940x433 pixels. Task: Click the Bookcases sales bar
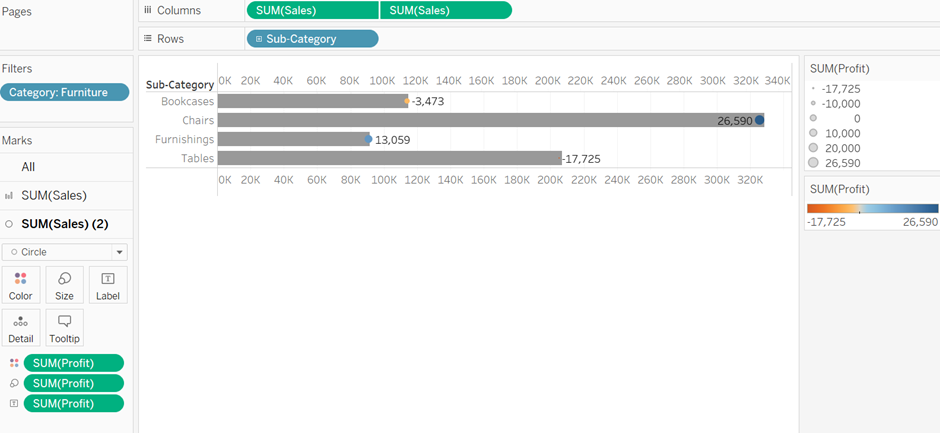(x=312, y=101)
